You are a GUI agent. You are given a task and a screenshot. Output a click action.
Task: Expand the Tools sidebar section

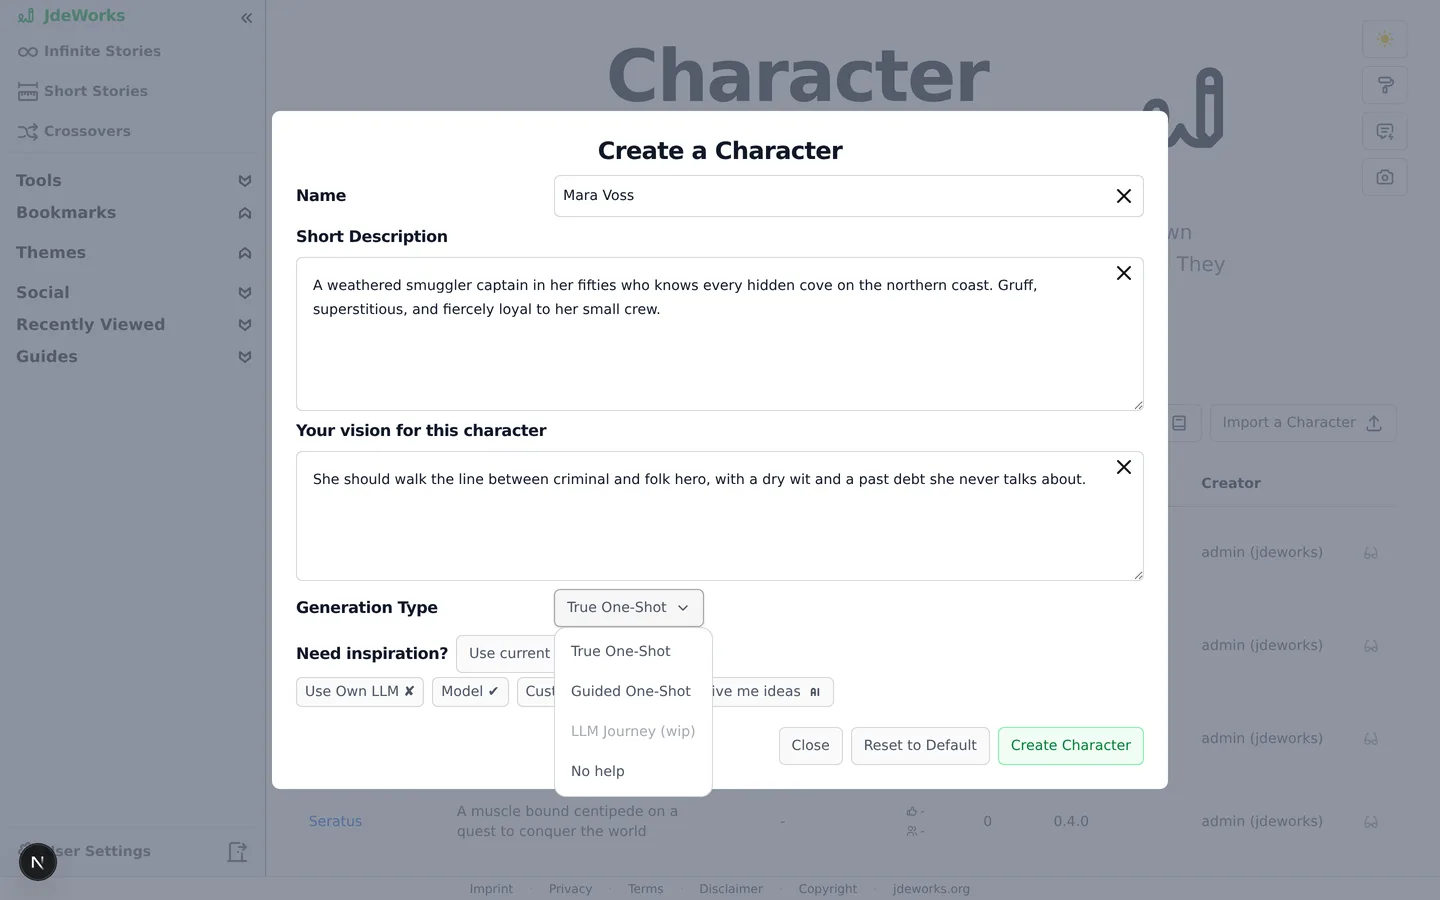(x=133, y=181)
